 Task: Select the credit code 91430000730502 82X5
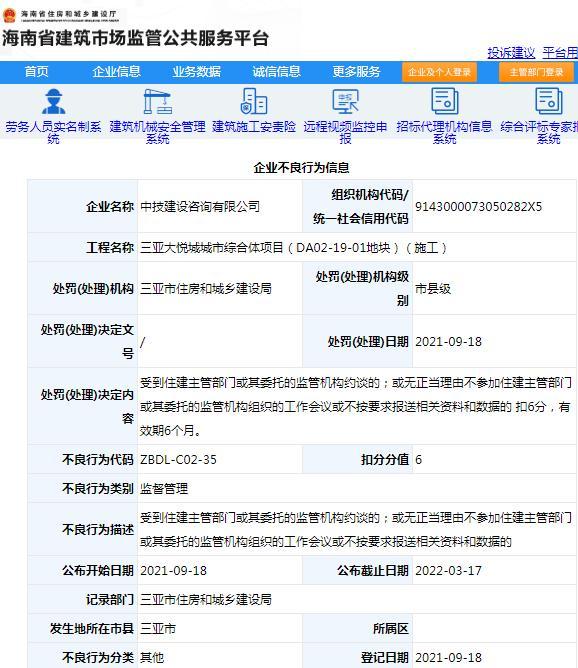coord(478,207)
